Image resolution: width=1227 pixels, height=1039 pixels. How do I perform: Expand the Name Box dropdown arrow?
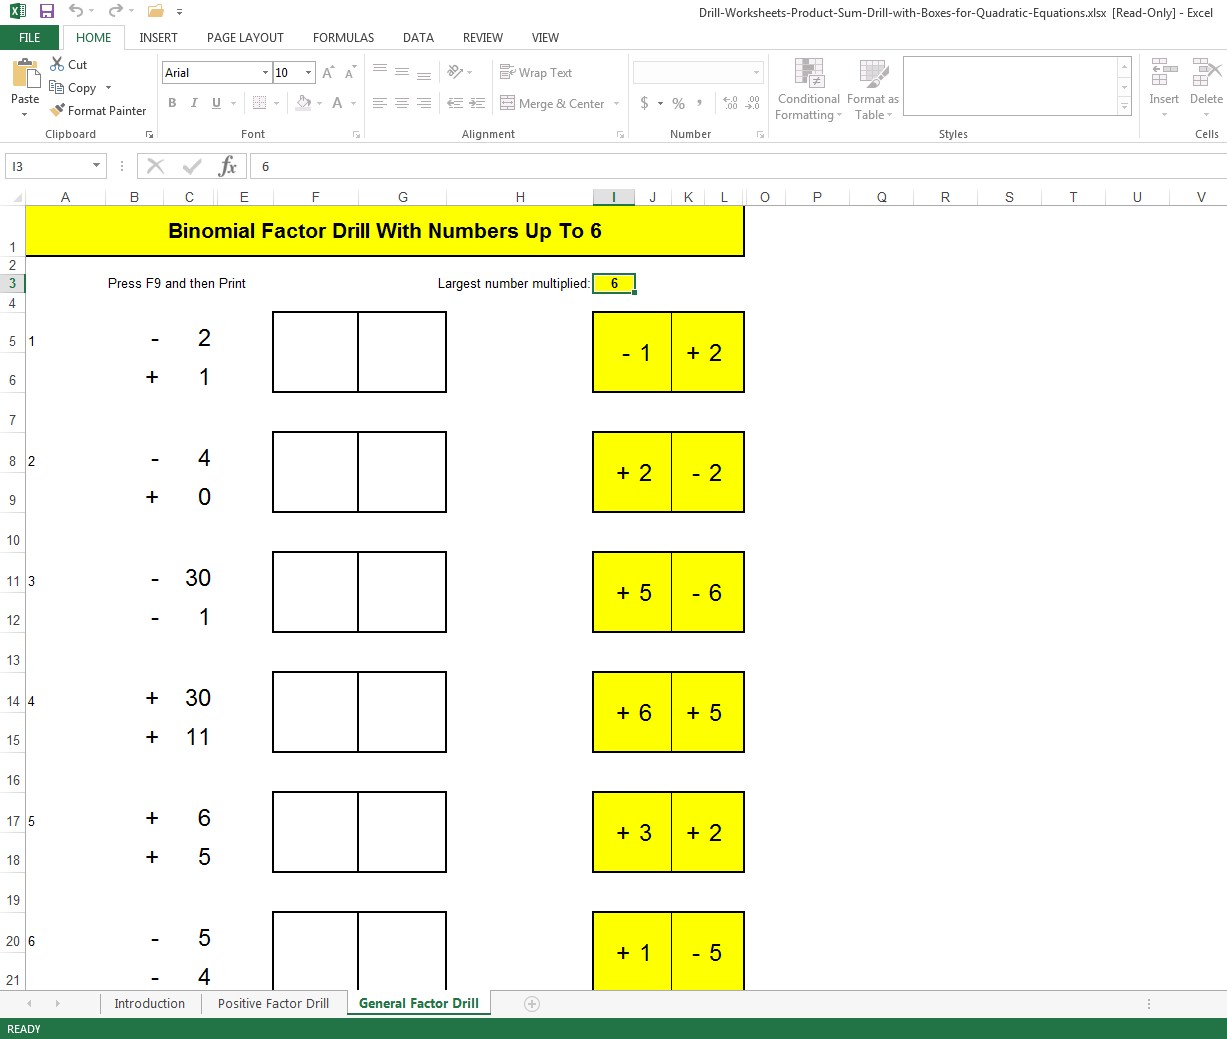[96, 166]
